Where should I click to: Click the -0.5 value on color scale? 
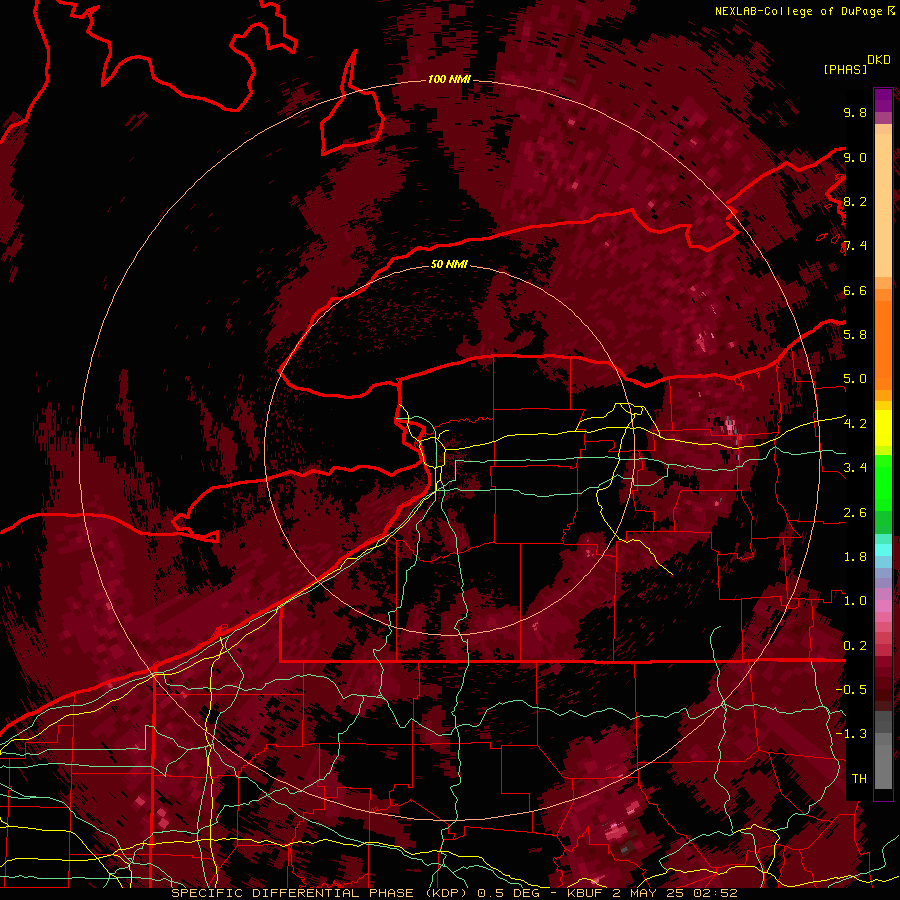[852, 690]
